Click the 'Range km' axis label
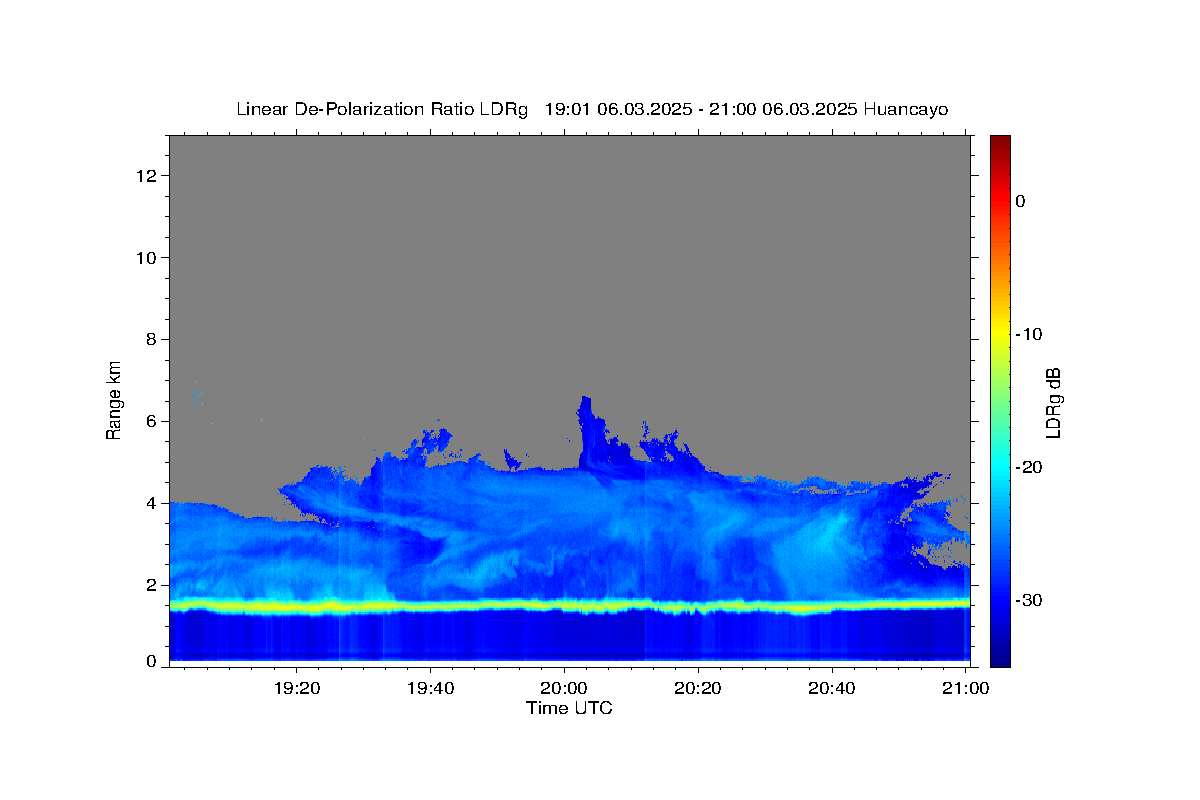 point(114,400)
